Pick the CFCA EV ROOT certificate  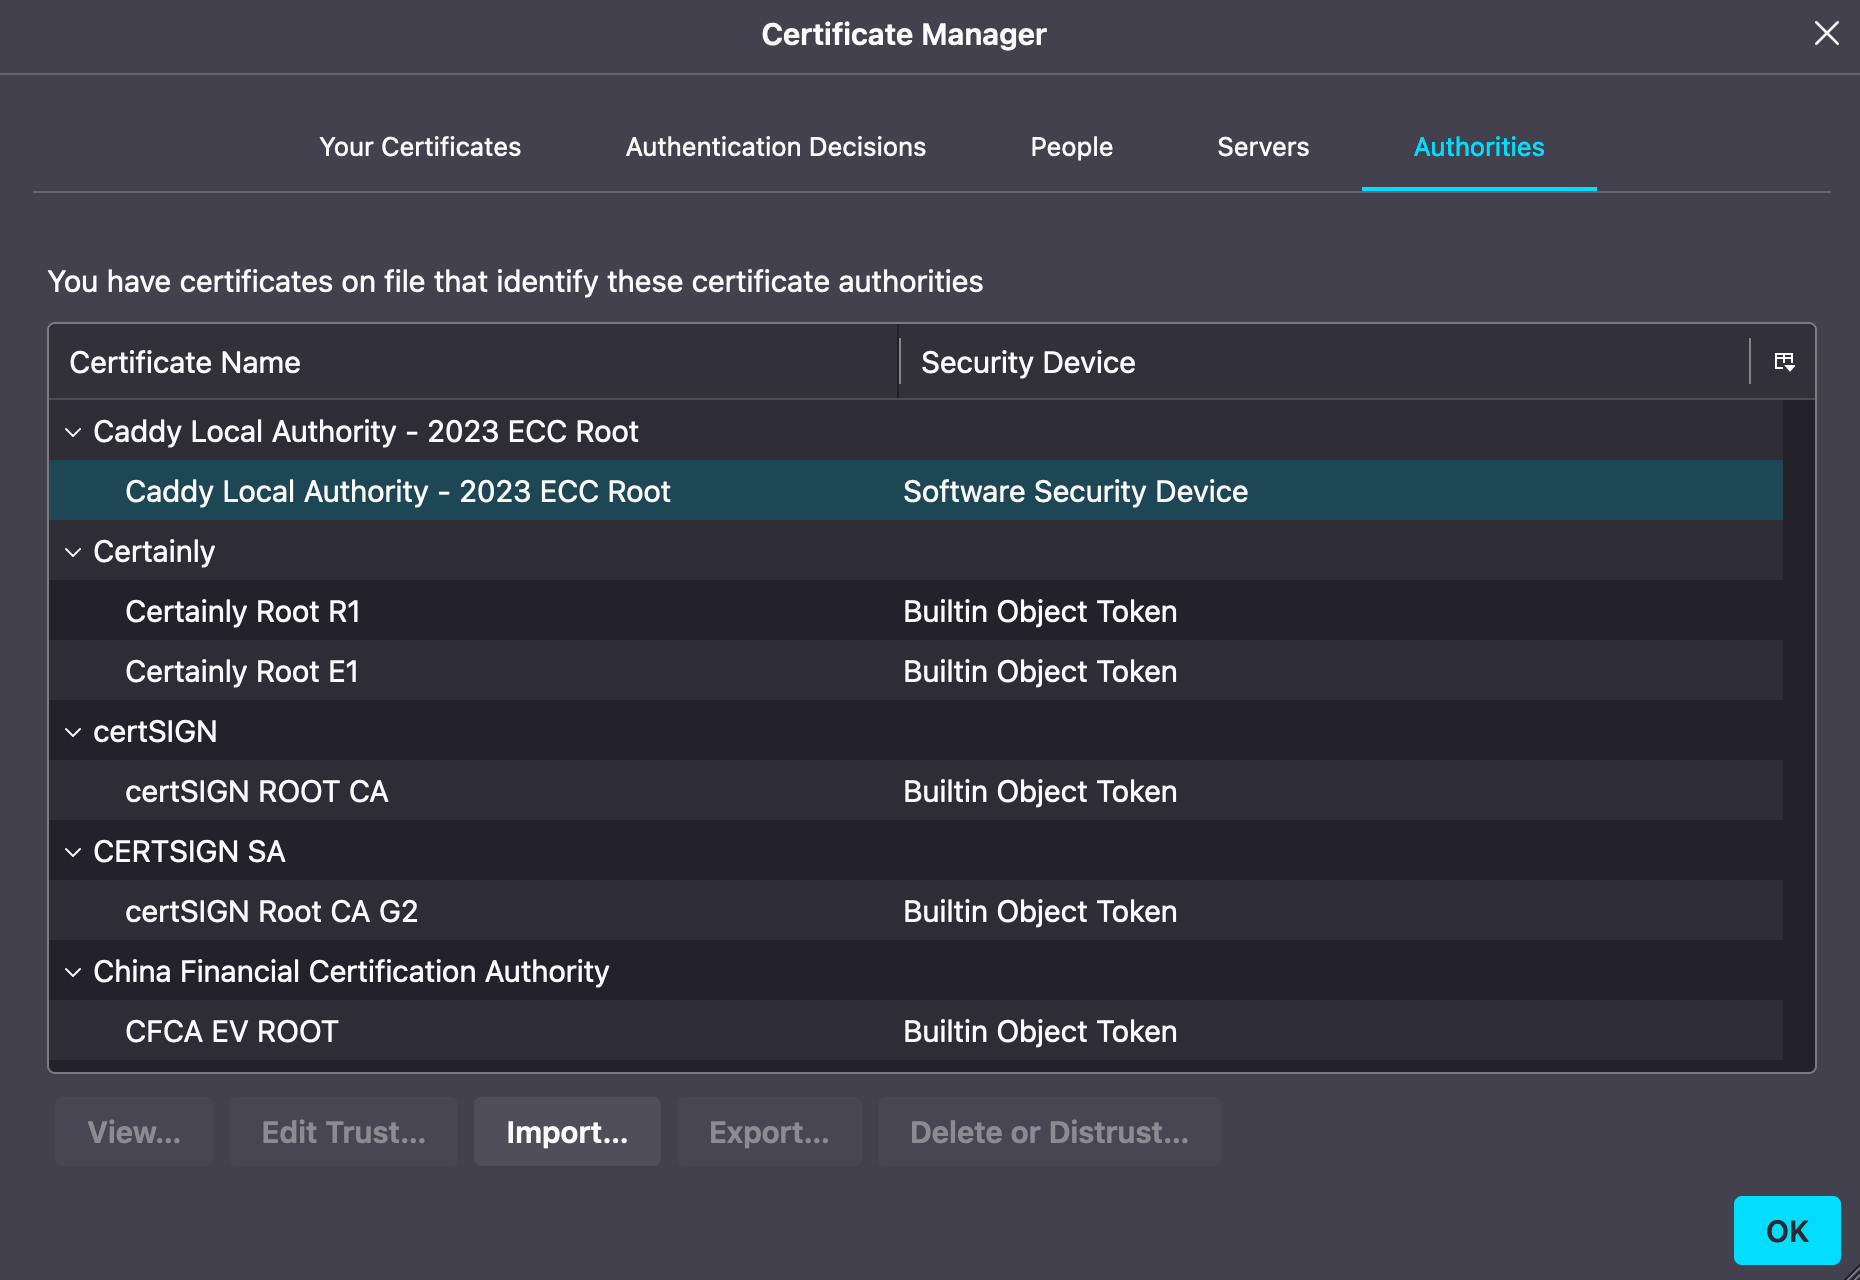(232, 1032)
